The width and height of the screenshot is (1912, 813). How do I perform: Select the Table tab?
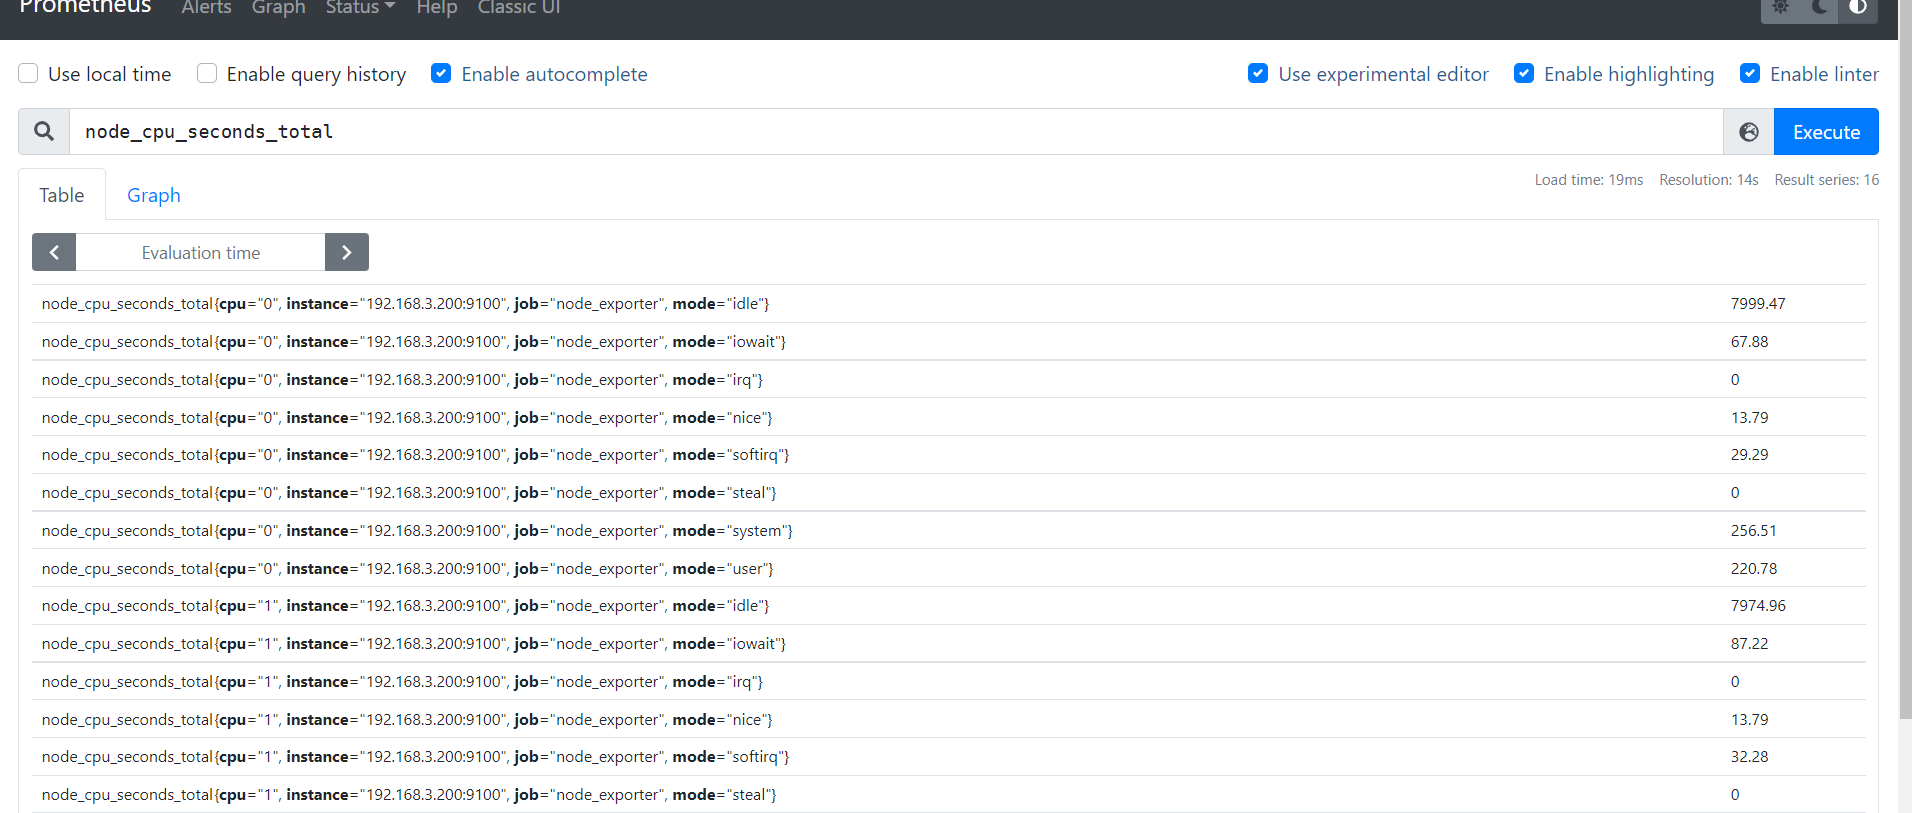(x=62, y=195)
